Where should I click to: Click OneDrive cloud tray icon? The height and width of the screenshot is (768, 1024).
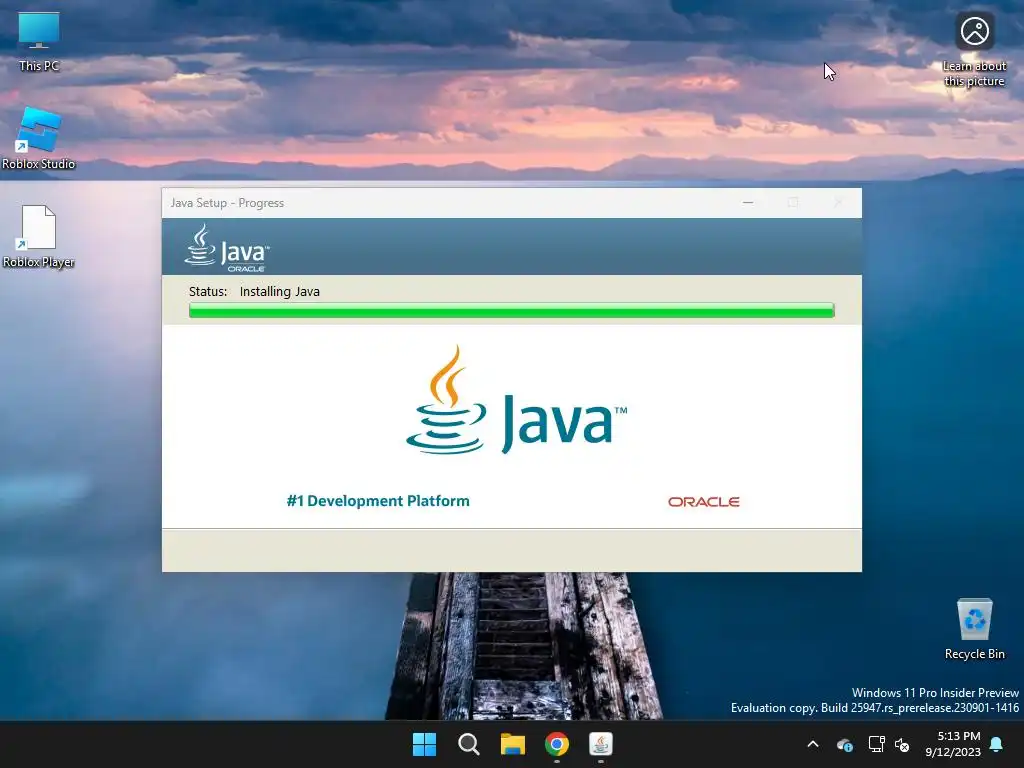845,744
